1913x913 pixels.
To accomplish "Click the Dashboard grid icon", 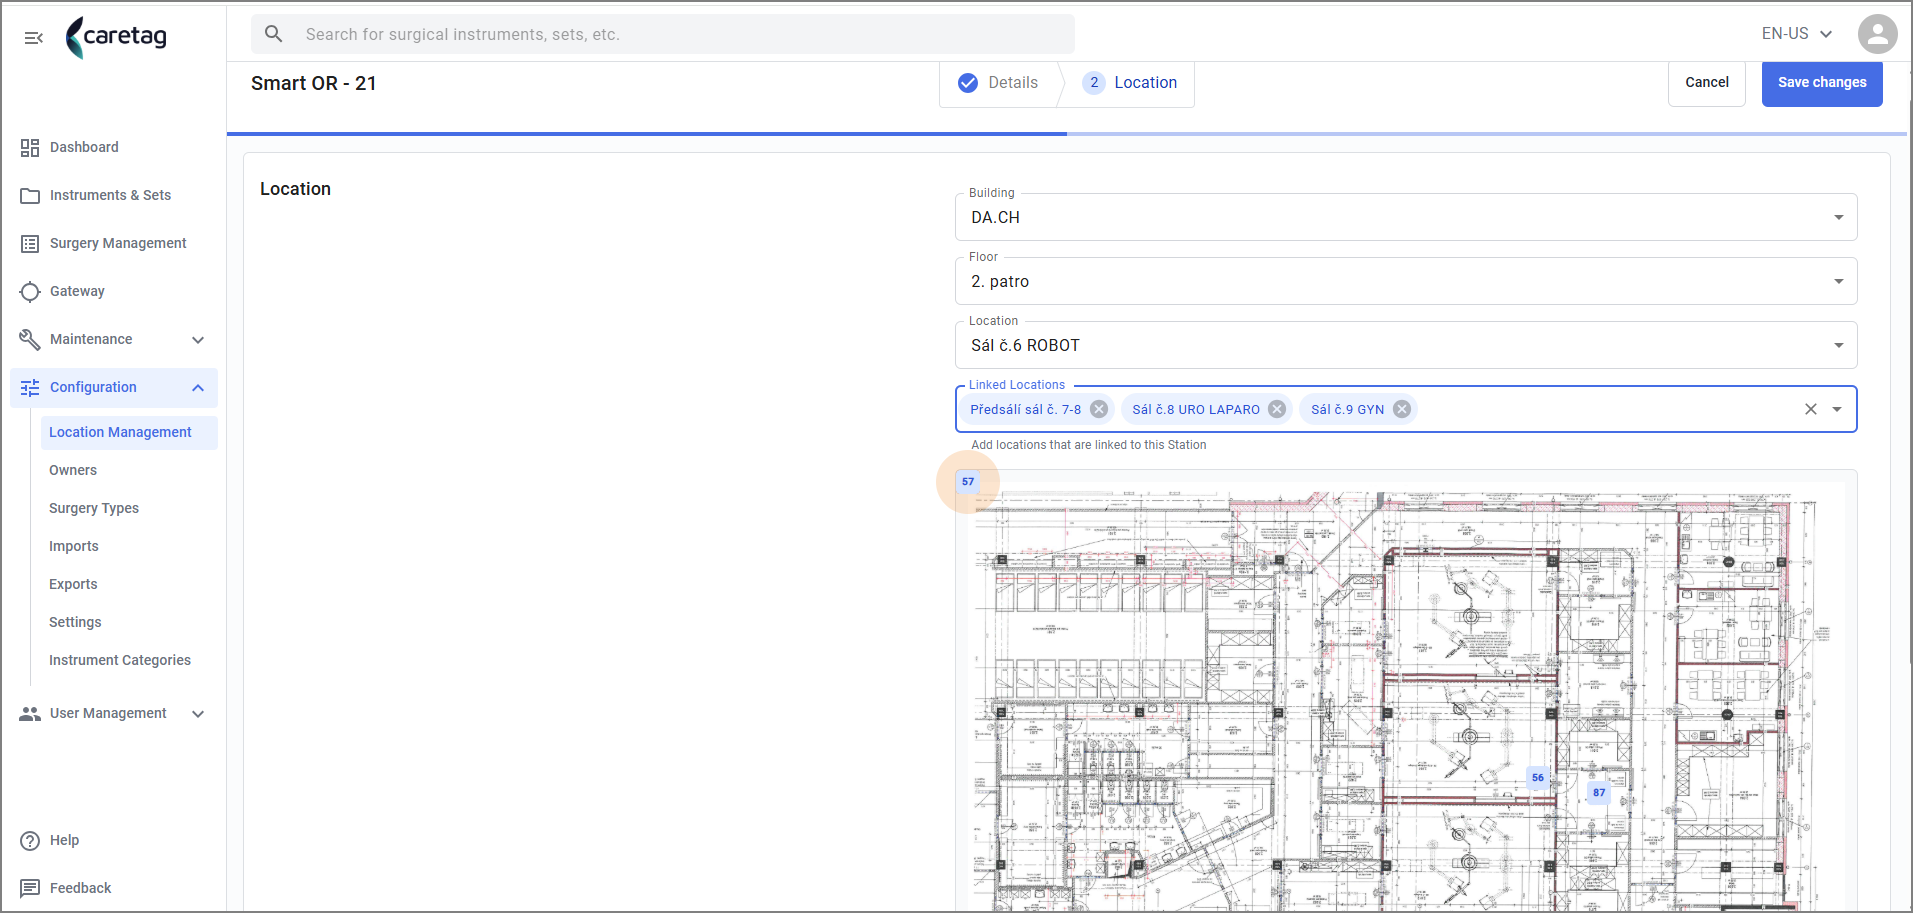I will 30,148.
